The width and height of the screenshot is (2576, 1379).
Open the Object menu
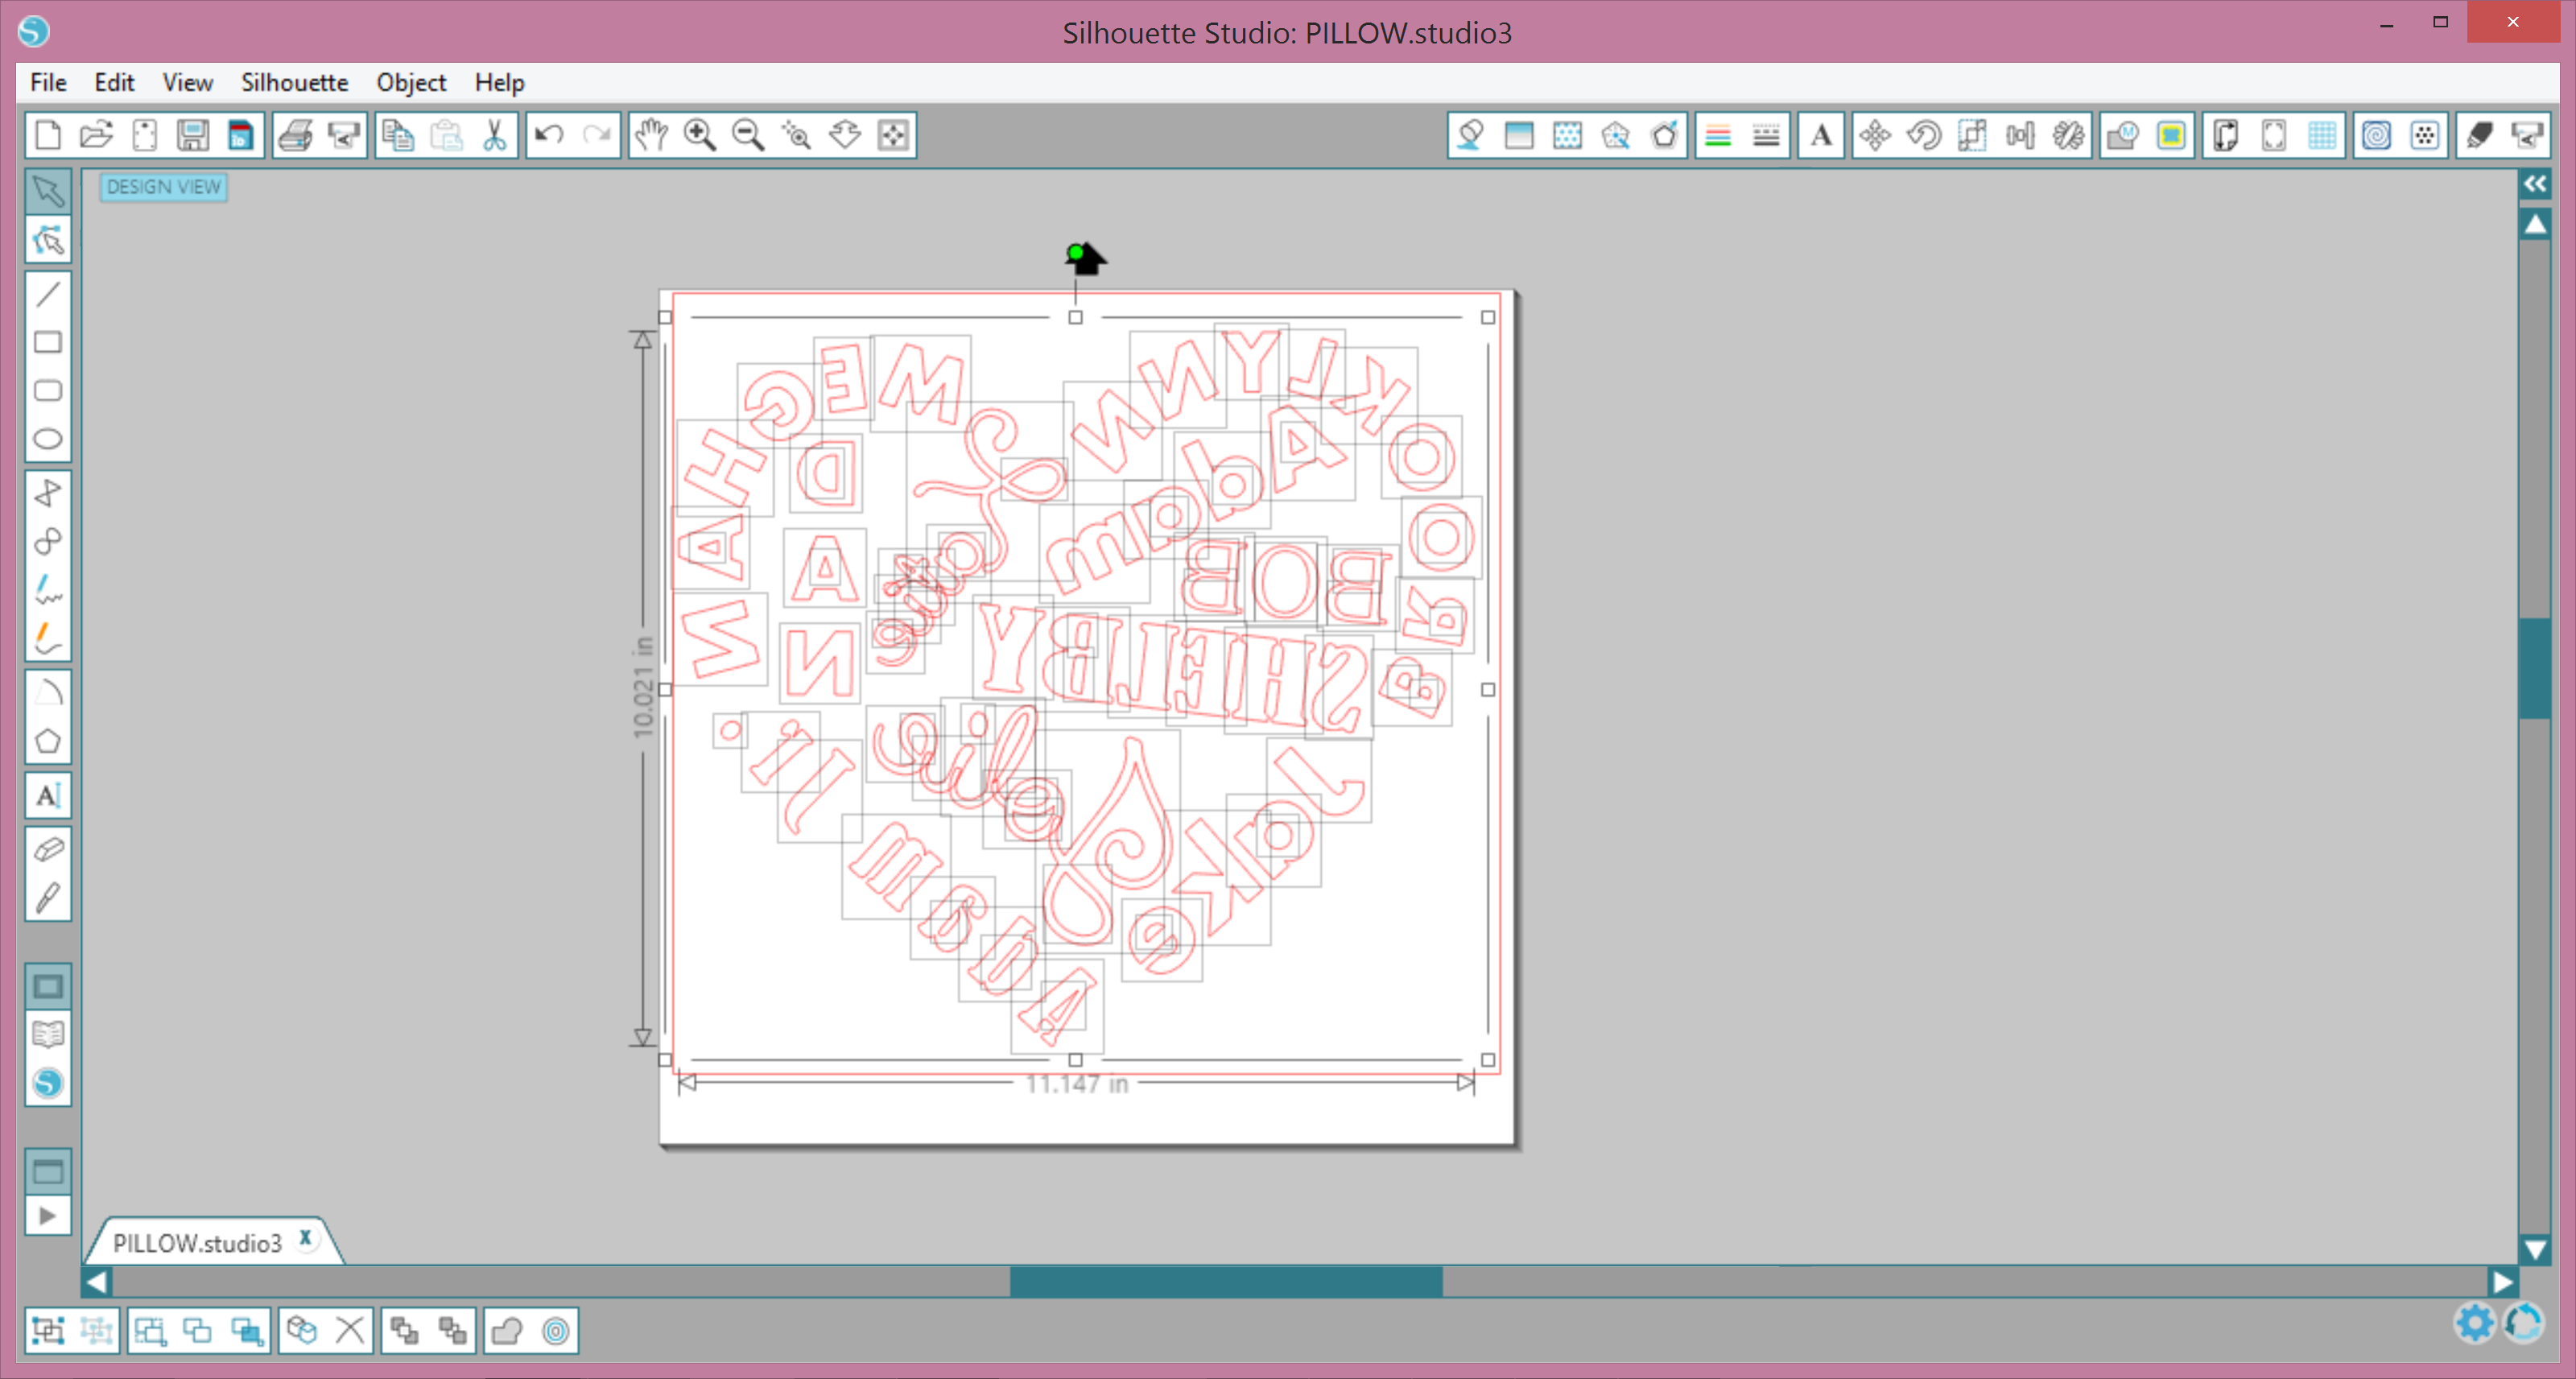pyautogui.click(x=411, y=82)
